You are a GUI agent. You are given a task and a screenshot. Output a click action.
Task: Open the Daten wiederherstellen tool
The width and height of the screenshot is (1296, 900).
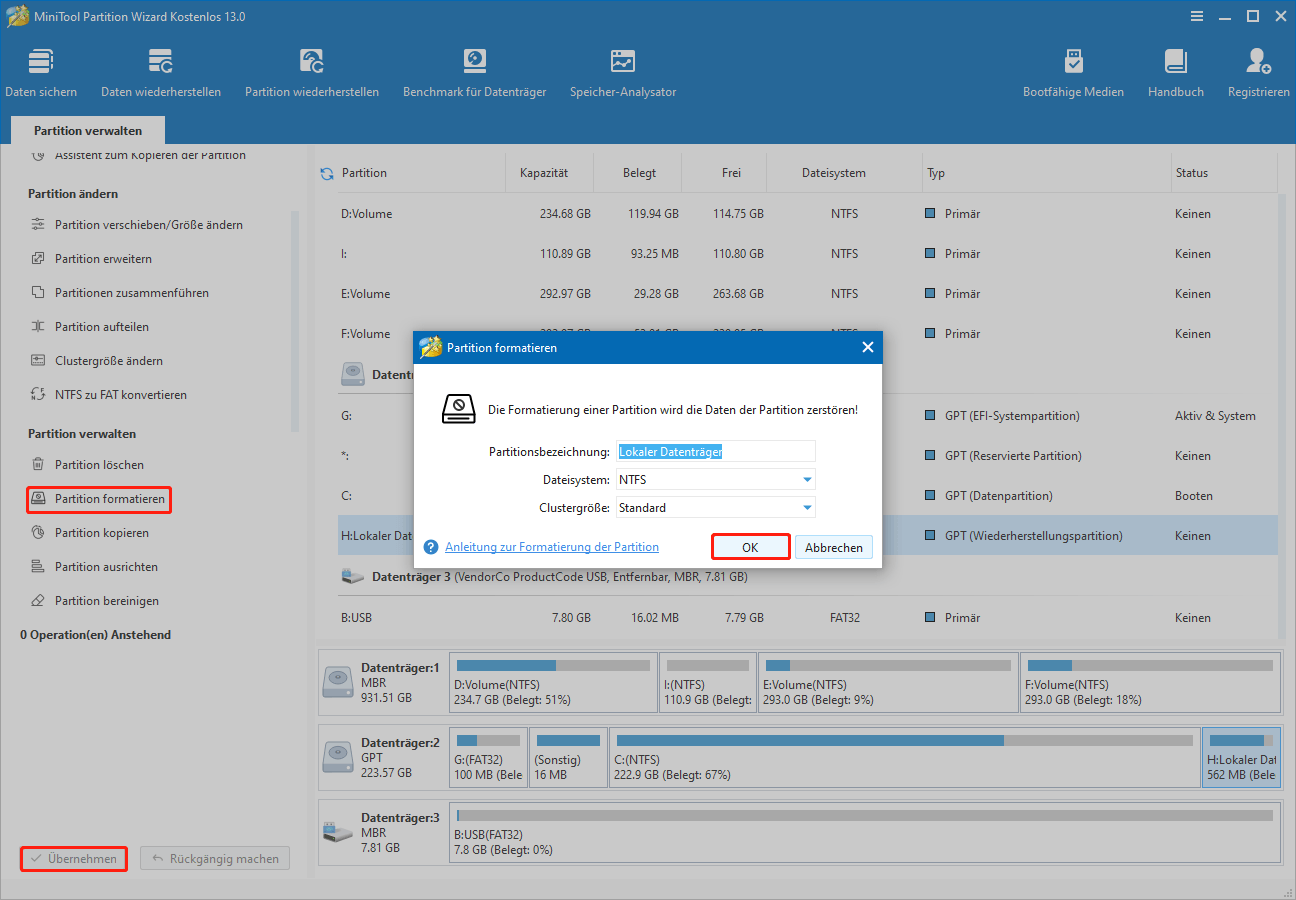(x=160, y=70)
